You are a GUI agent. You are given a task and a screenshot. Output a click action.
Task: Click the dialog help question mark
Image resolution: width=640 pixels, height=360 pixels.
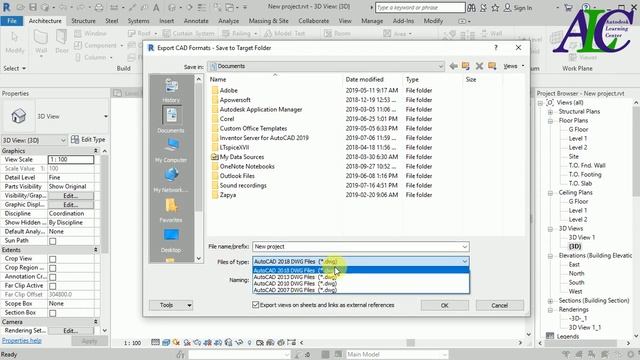click(496, 48)
